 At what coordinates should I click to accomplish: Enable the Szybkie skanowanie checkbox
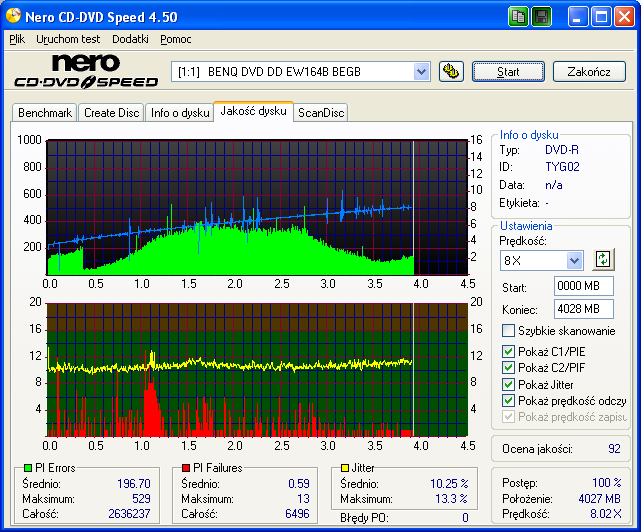508,330
